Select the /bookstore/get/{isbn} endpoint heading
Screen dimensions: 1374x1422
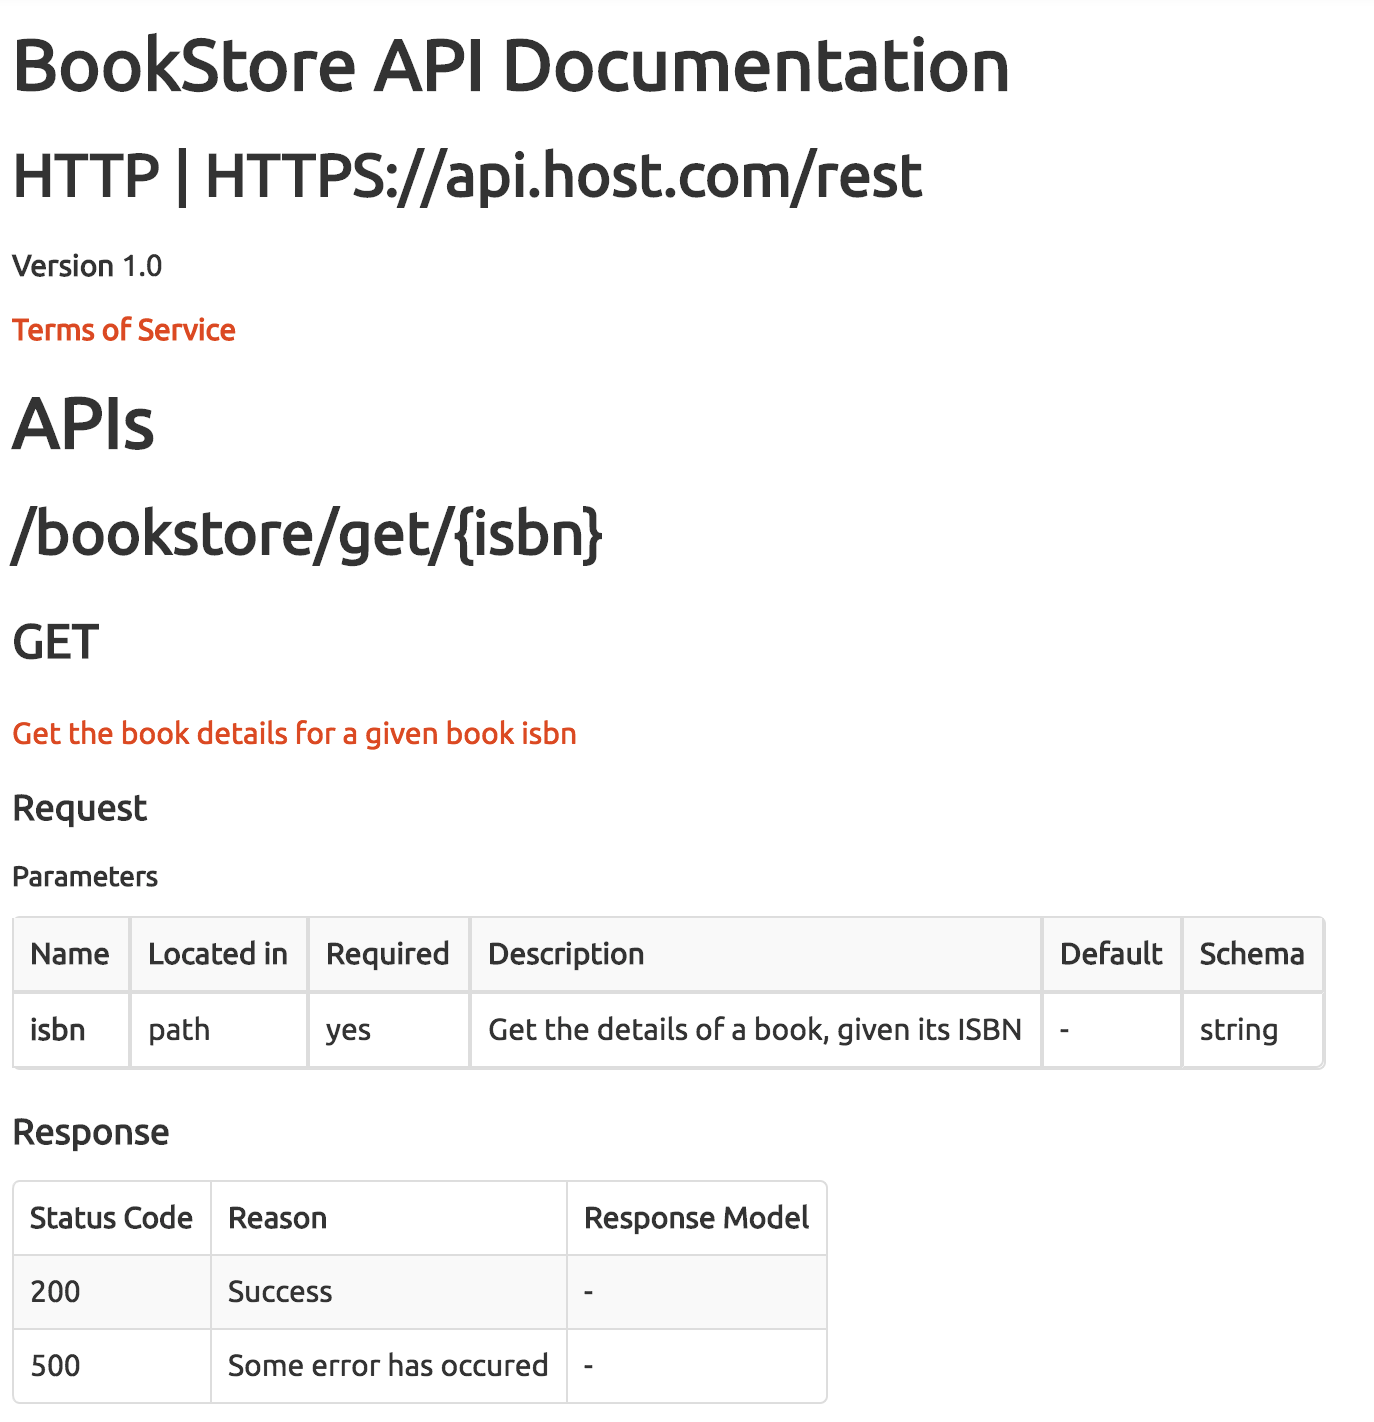point(307,533)
